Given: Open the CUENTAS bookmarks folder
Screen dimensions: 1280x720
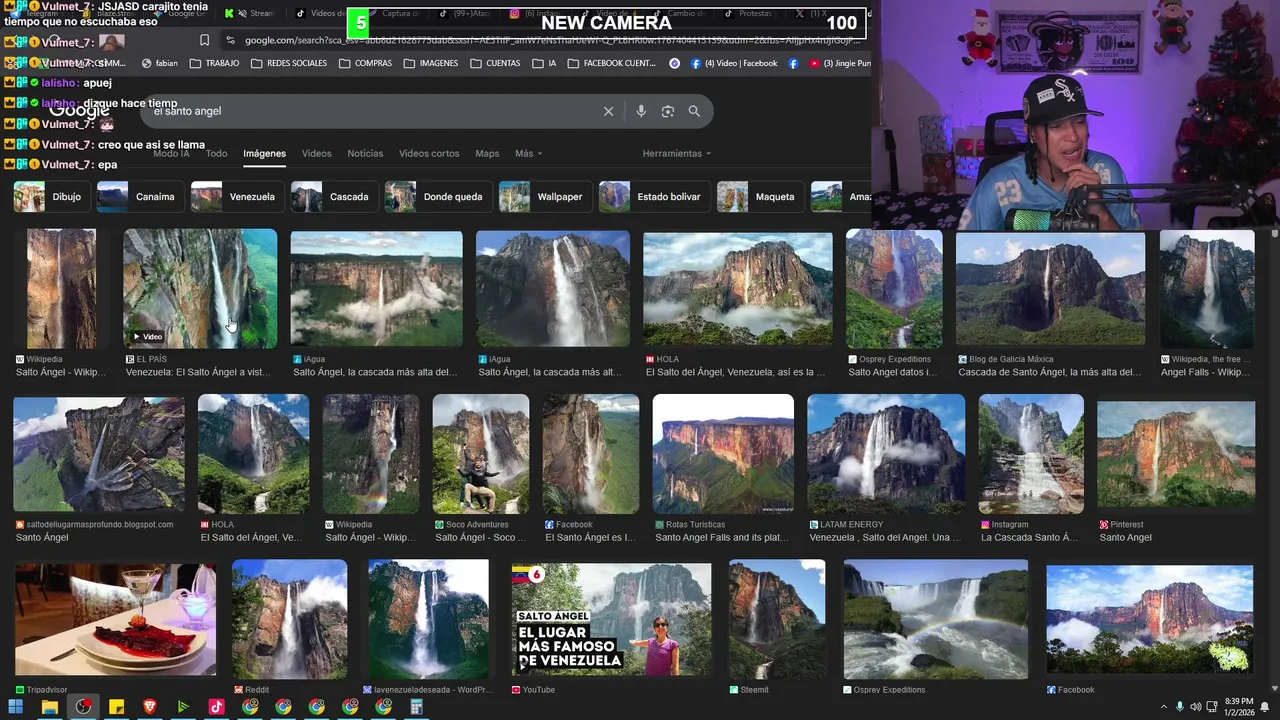Looking at the screenshot, I should pos(495,63).
